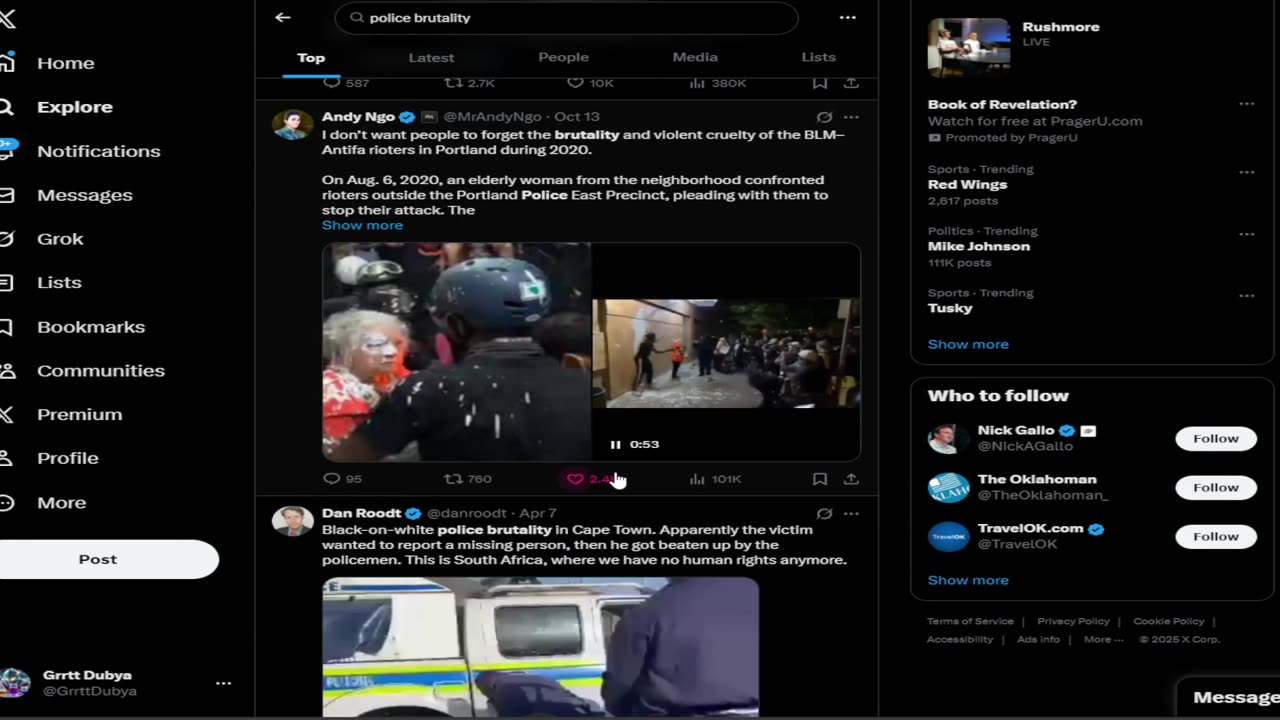
Task: Open options for Red Wings trend
Action: tap(1246, 172)
